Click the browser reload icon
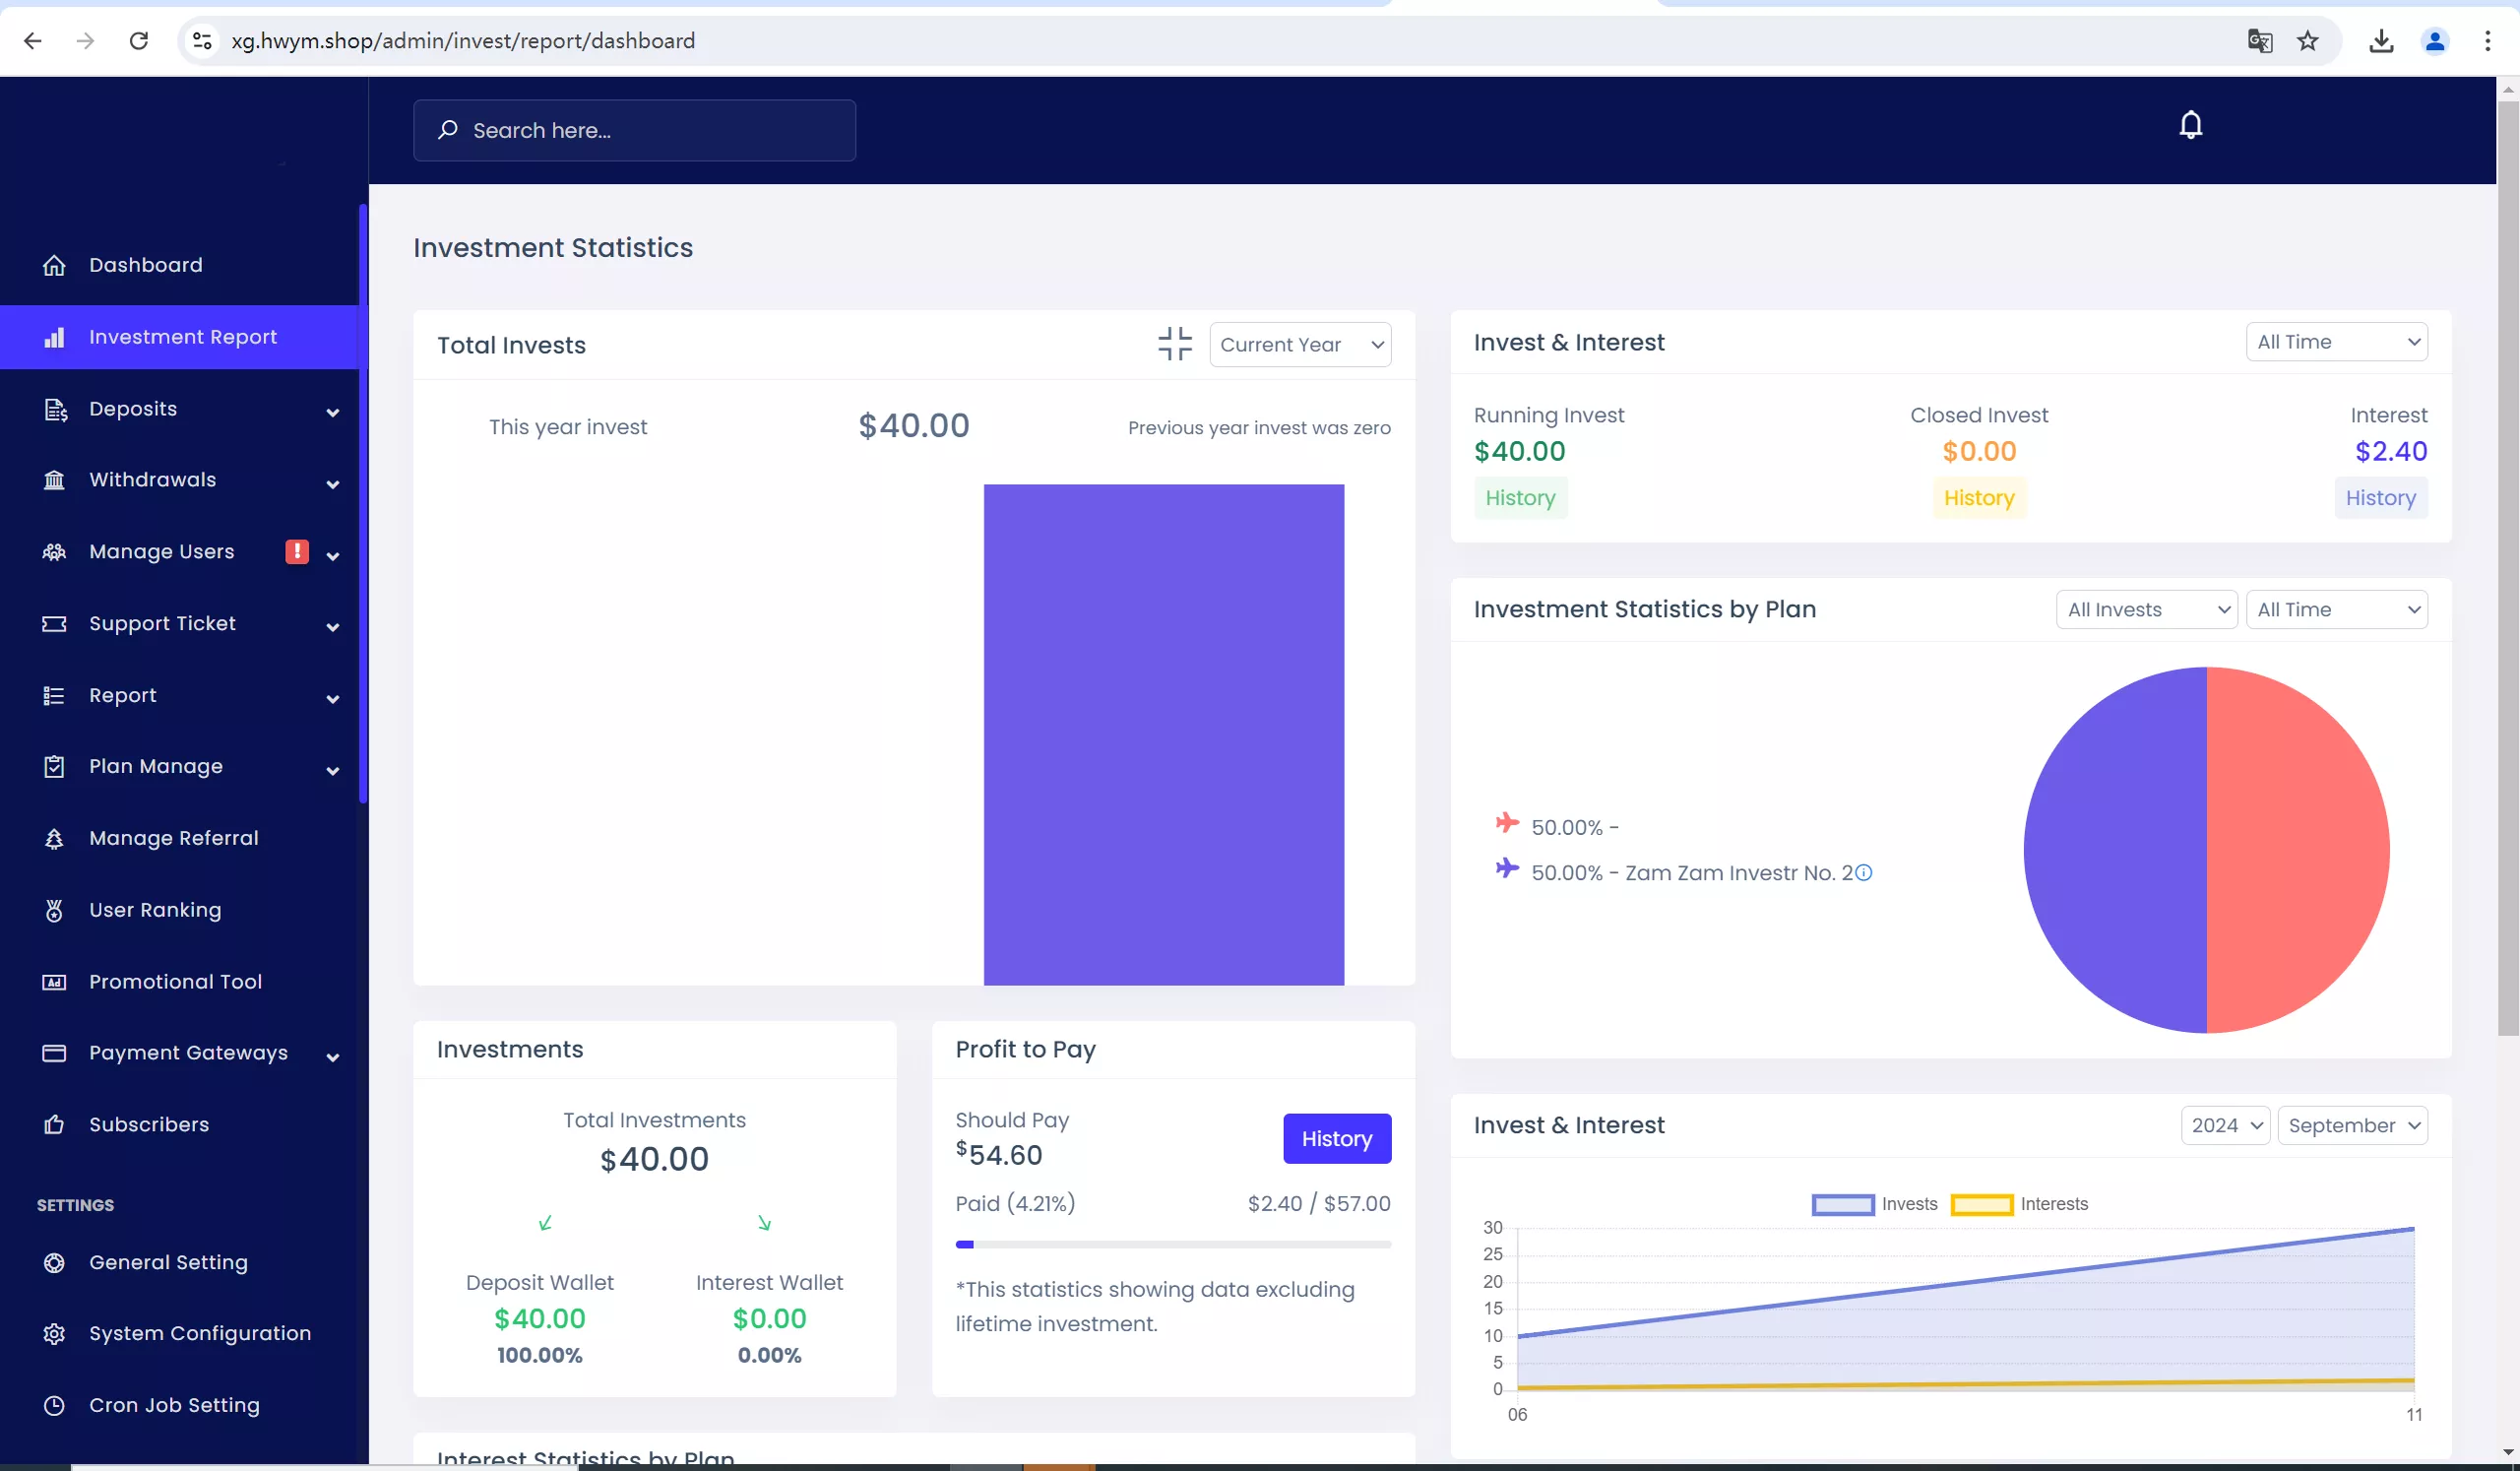Viewport: 2520px width, 1471px height. coord(139,41)
